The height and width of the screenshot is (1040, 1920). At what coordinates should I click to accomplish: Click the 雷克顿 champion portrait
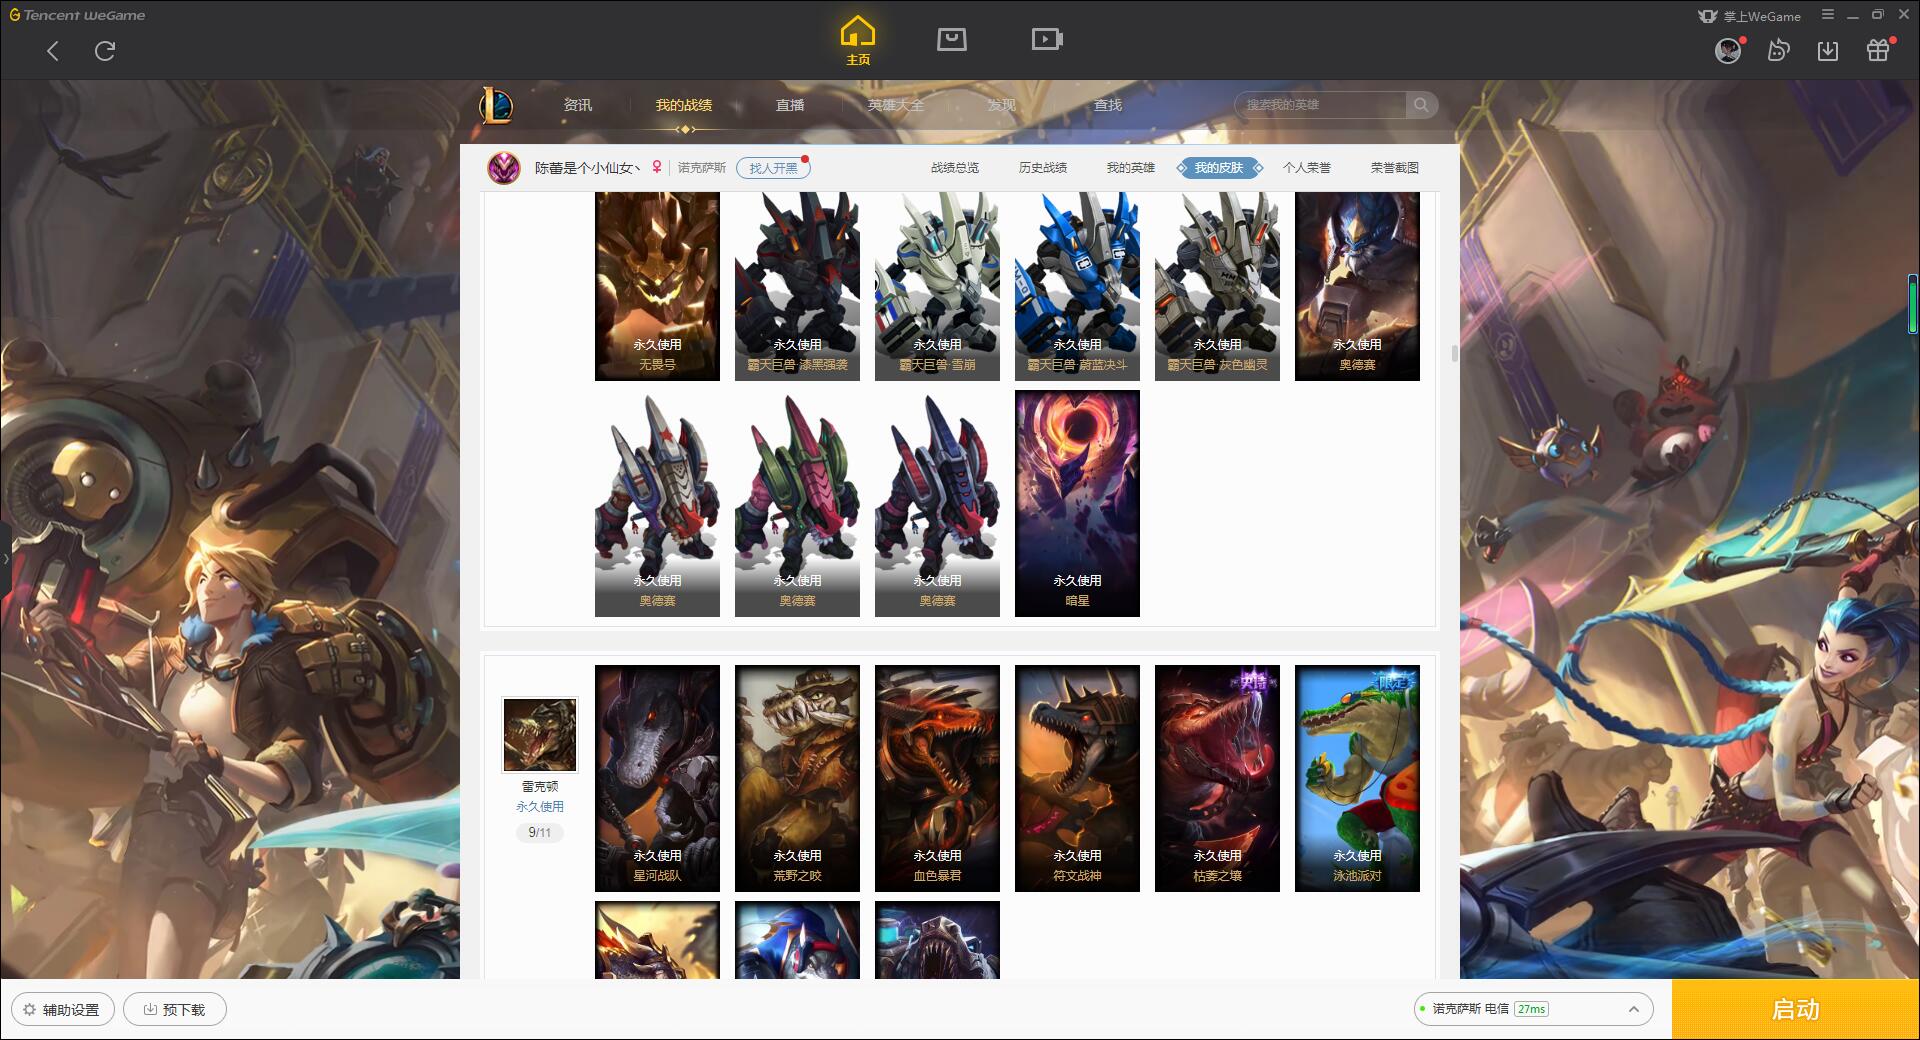(x=540, y=735)
